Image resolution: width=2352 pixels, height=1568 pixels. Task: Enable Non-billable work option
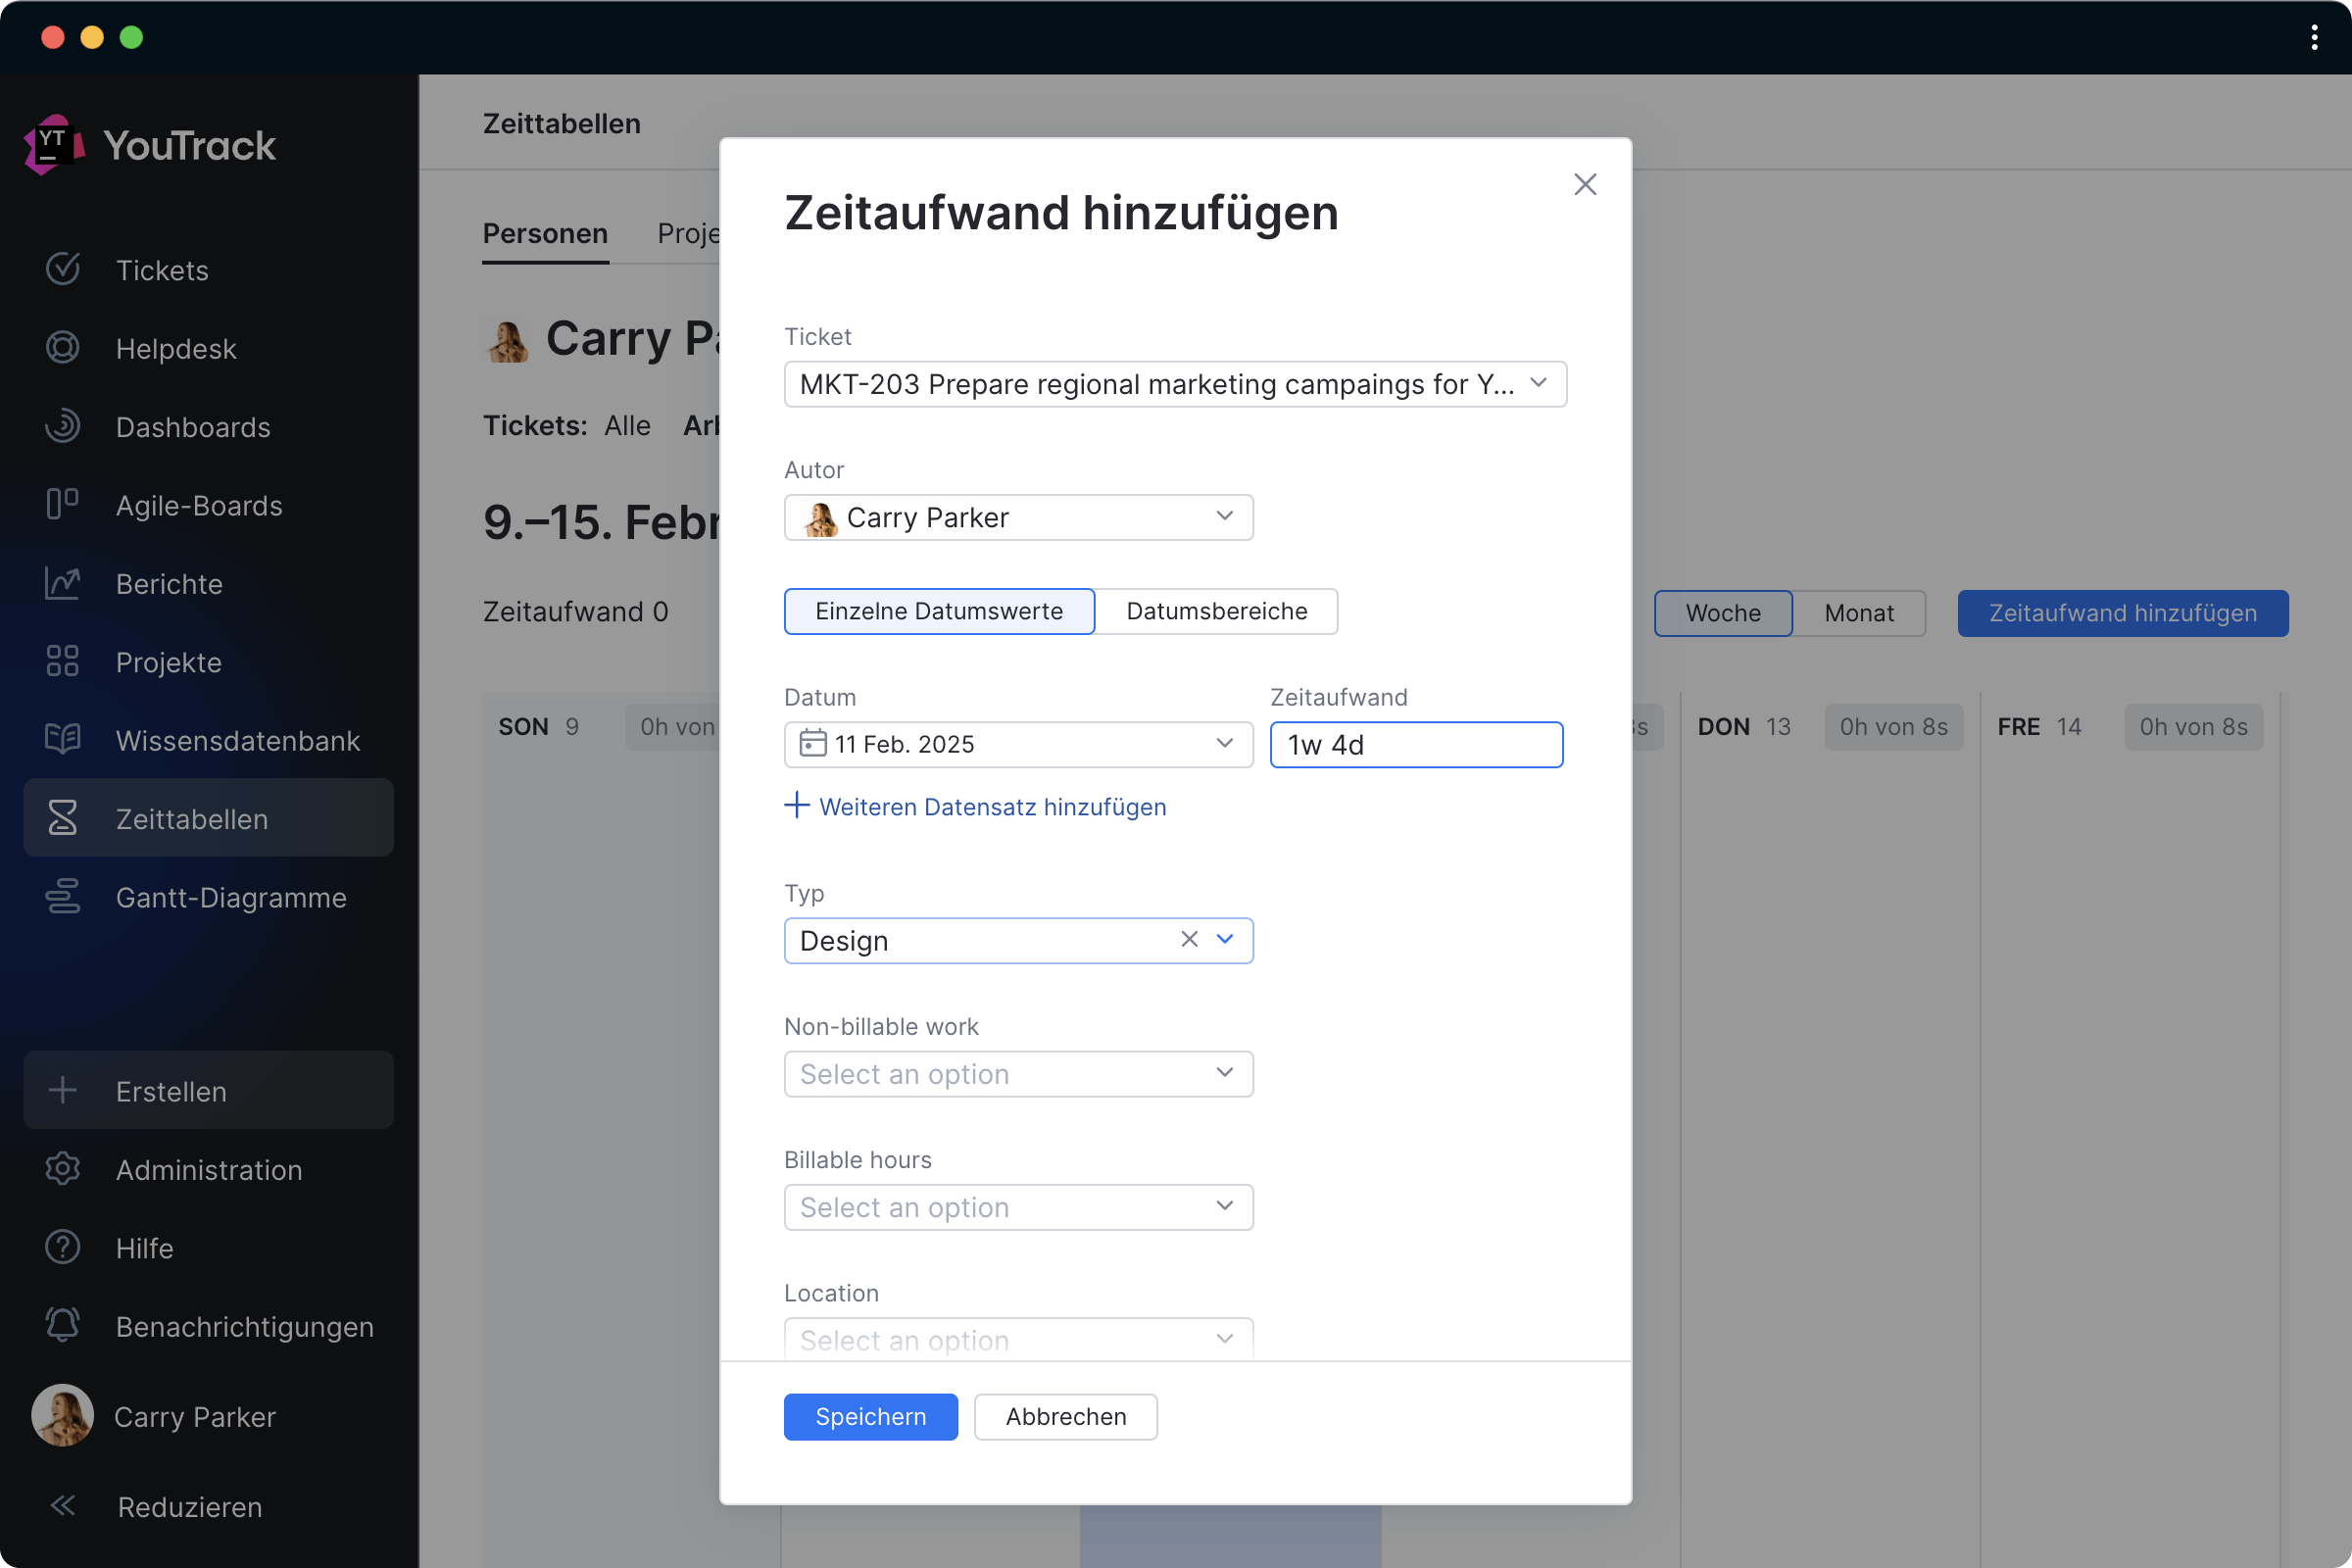[x=1018, y=1073]
